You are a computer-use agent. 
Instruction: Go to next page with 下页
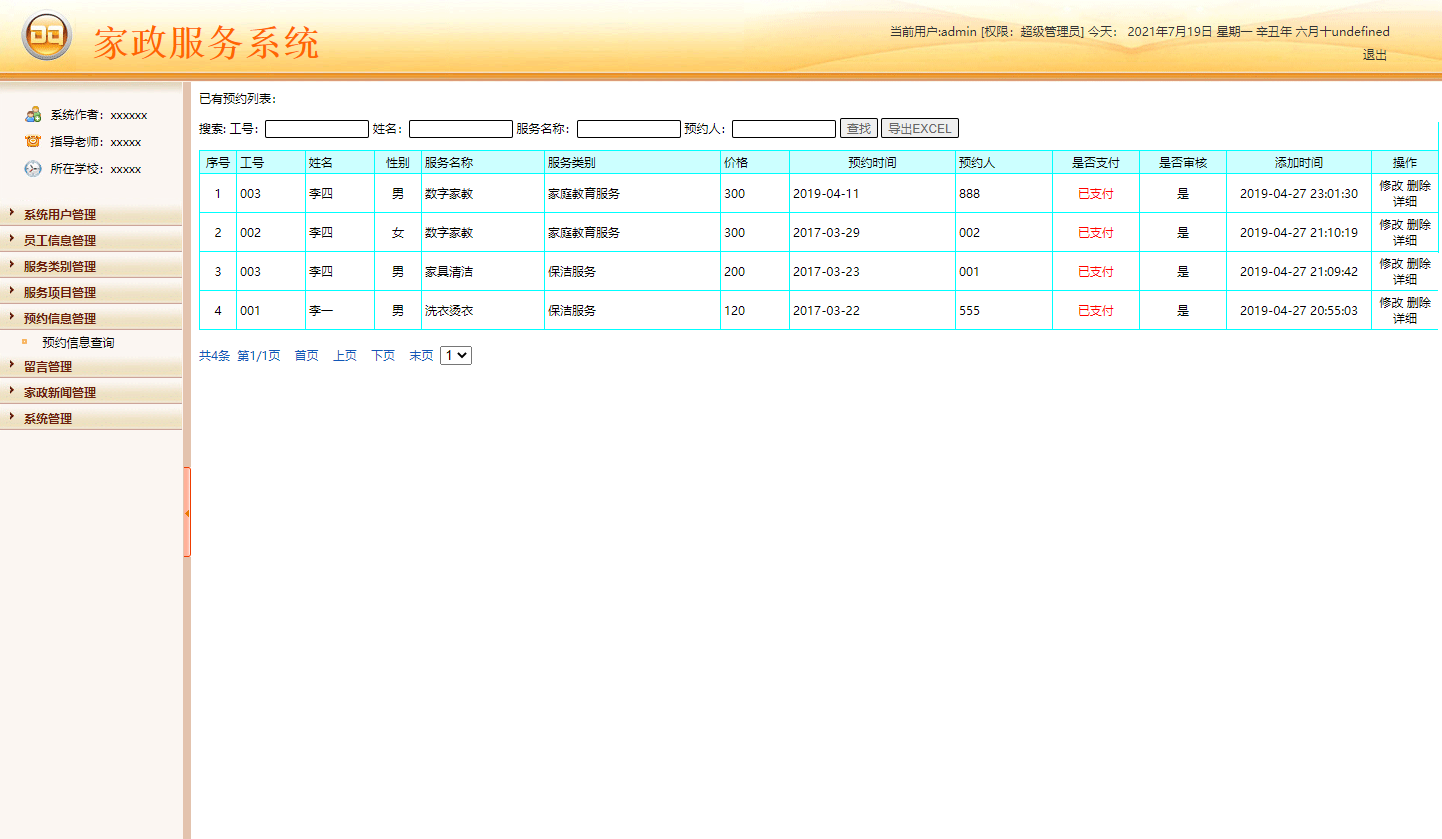coord(382,355)
